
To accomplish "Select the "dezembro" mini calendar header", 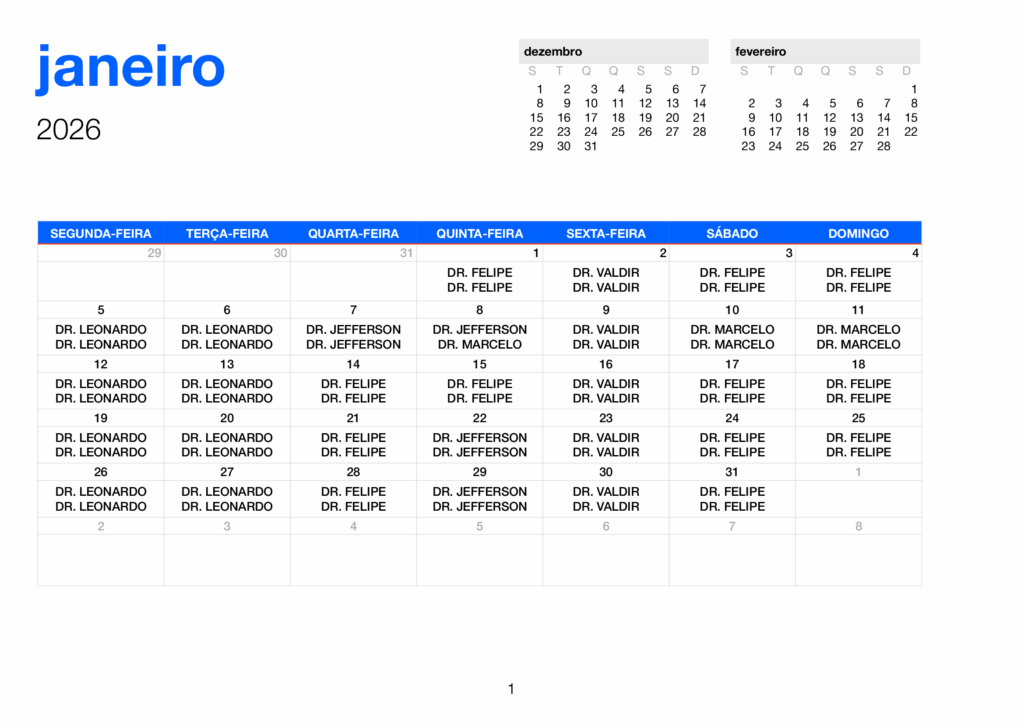I will (553, 51).
